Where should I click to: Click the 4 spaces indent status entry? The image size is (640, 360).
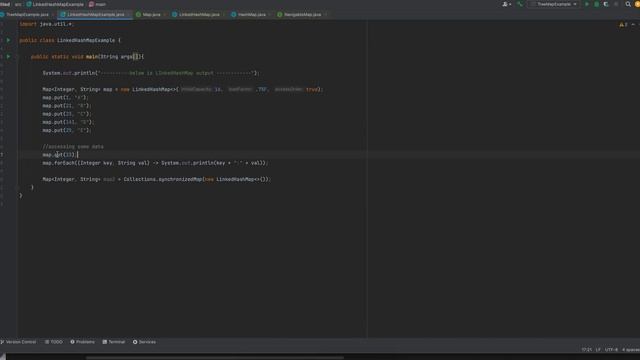631,350
